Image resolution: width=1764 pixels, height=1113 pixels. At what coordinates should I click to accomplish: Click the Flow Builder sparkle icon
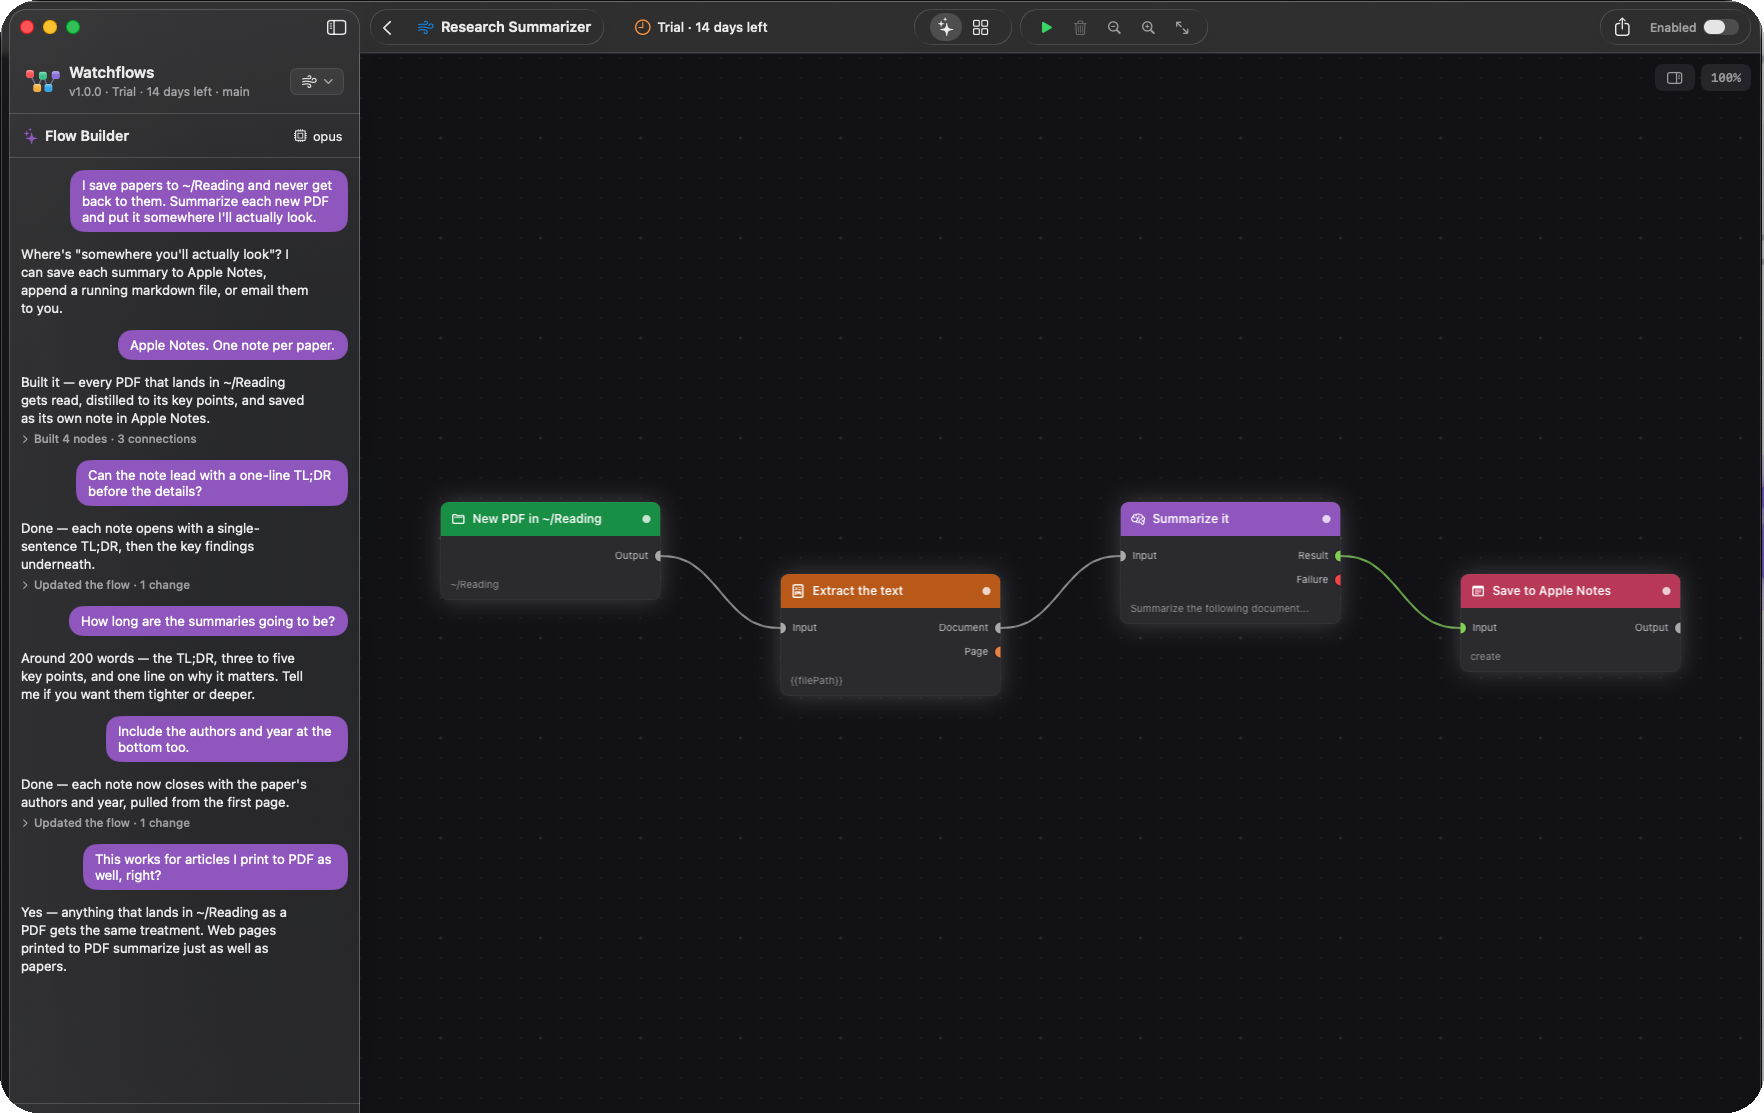31,136
